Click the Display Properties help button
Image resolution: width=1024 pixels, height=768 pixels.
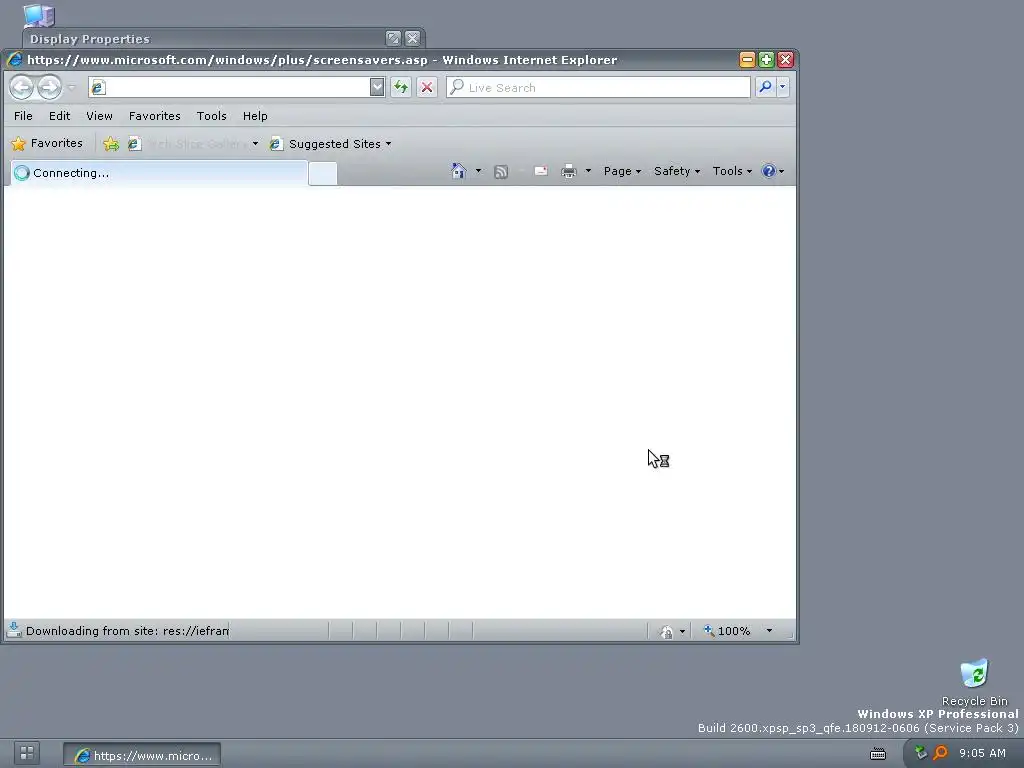393,39
